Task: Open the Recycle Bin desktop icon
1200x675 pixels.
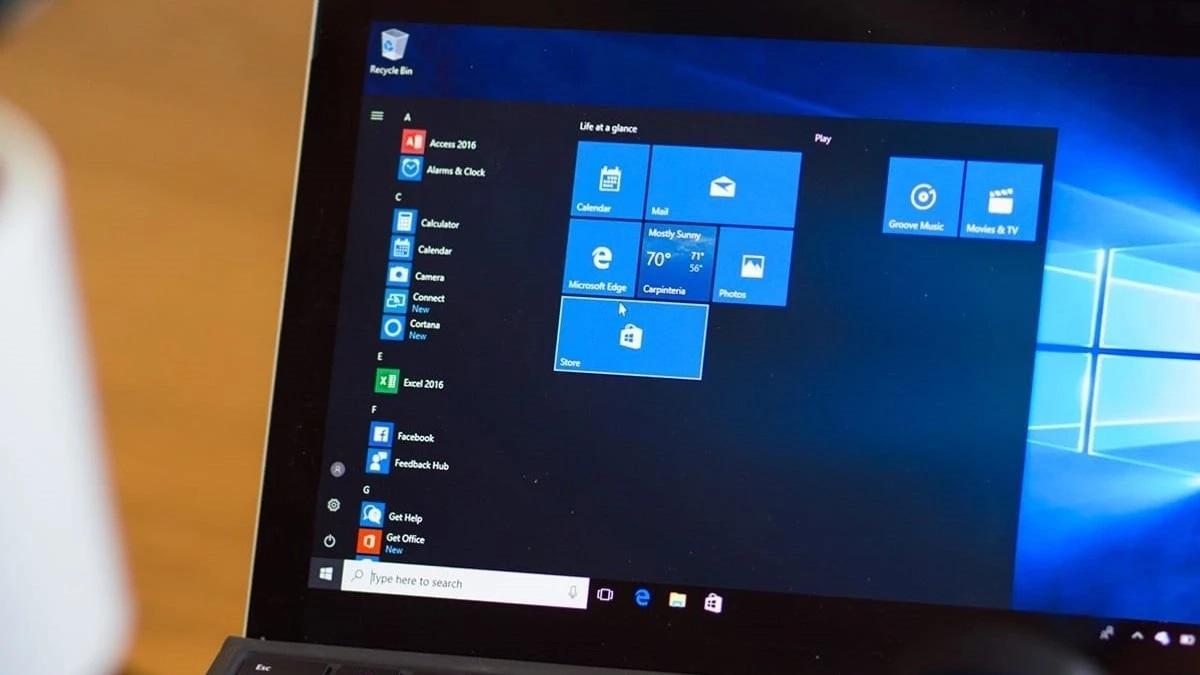Action: click(x=392, y=52)
